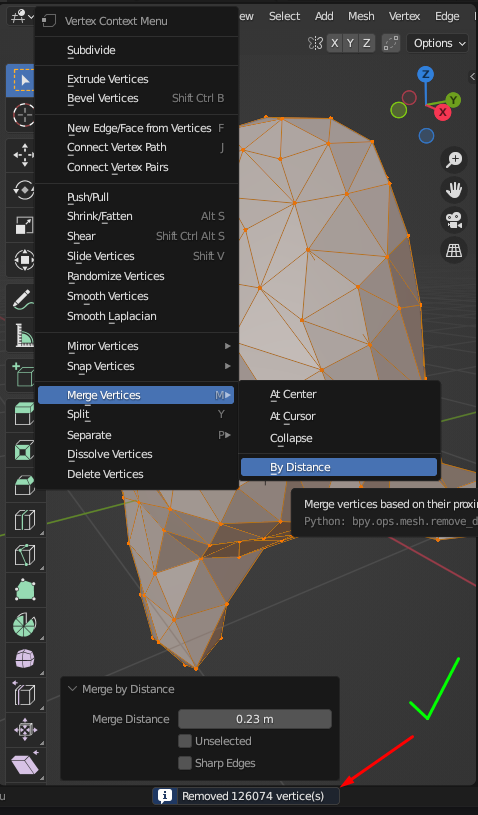Select the Select Box tool
Screen dimensions: 478x815
tap(21, 81)
